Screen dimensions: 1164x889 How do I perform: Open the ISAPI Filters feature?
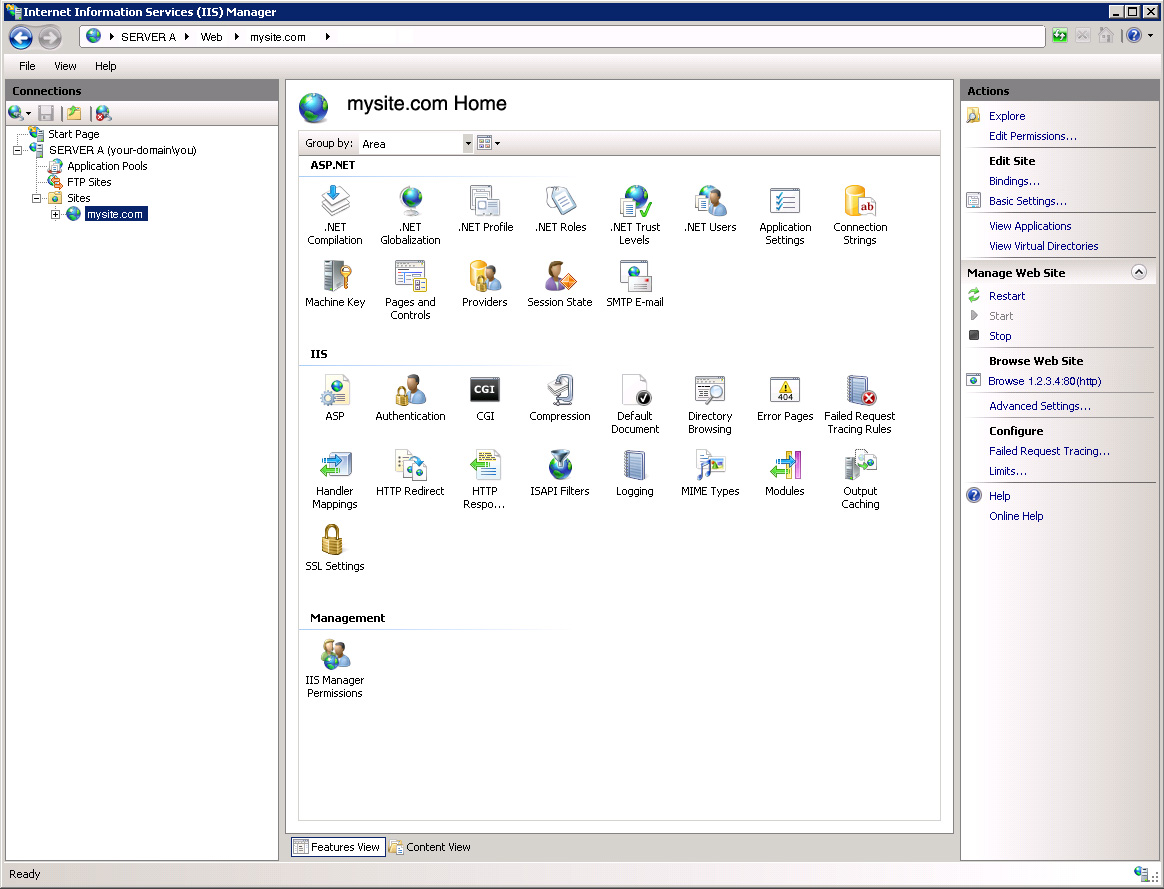[x=560, y=473]
